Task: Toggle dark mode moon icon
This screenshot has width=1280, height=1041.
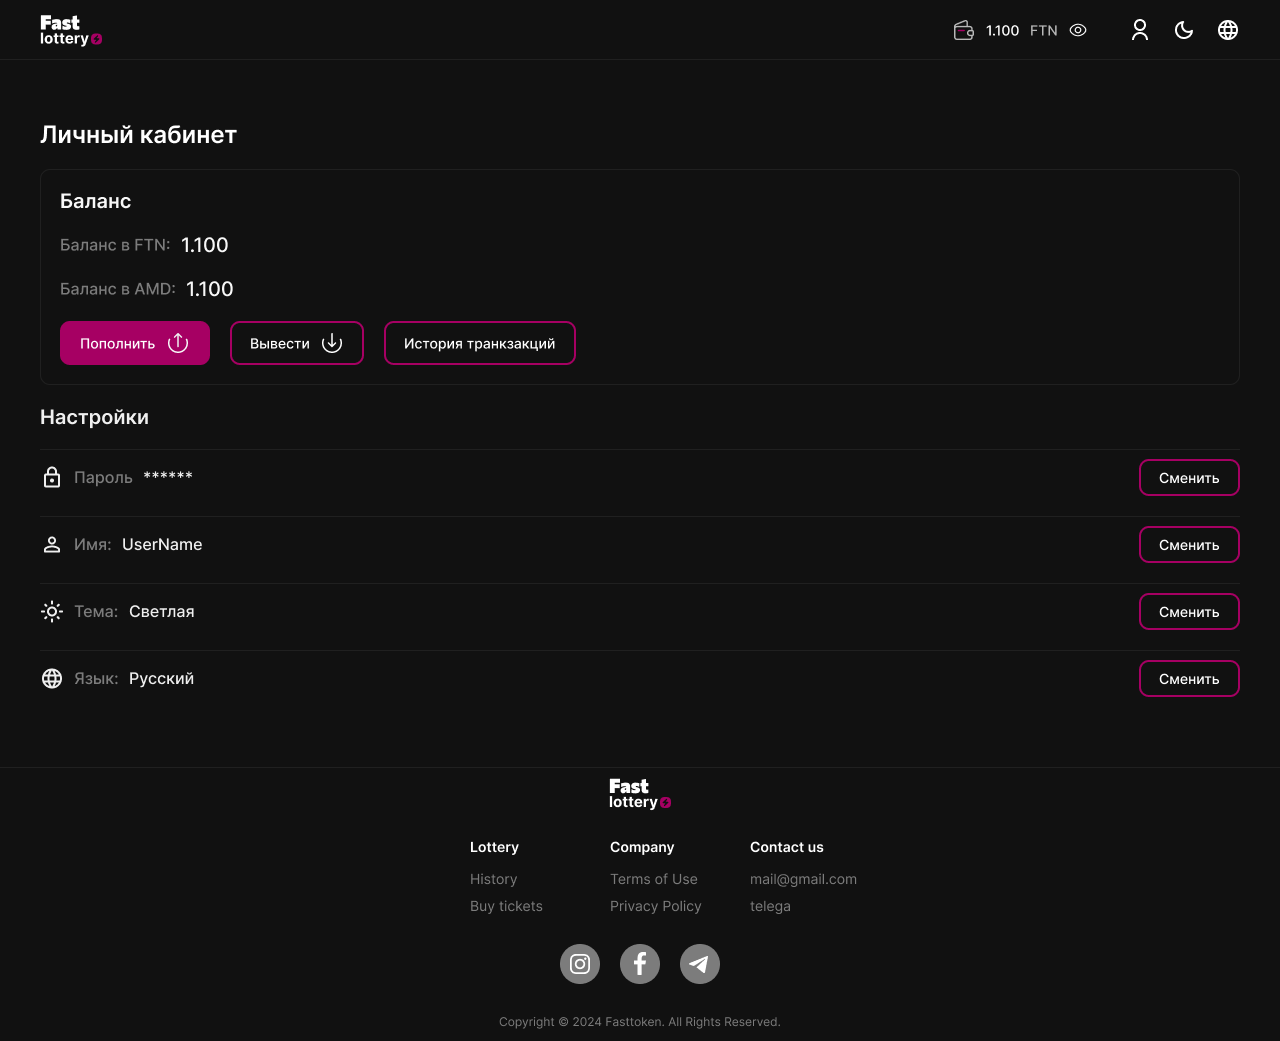Action: (1184, 30)
